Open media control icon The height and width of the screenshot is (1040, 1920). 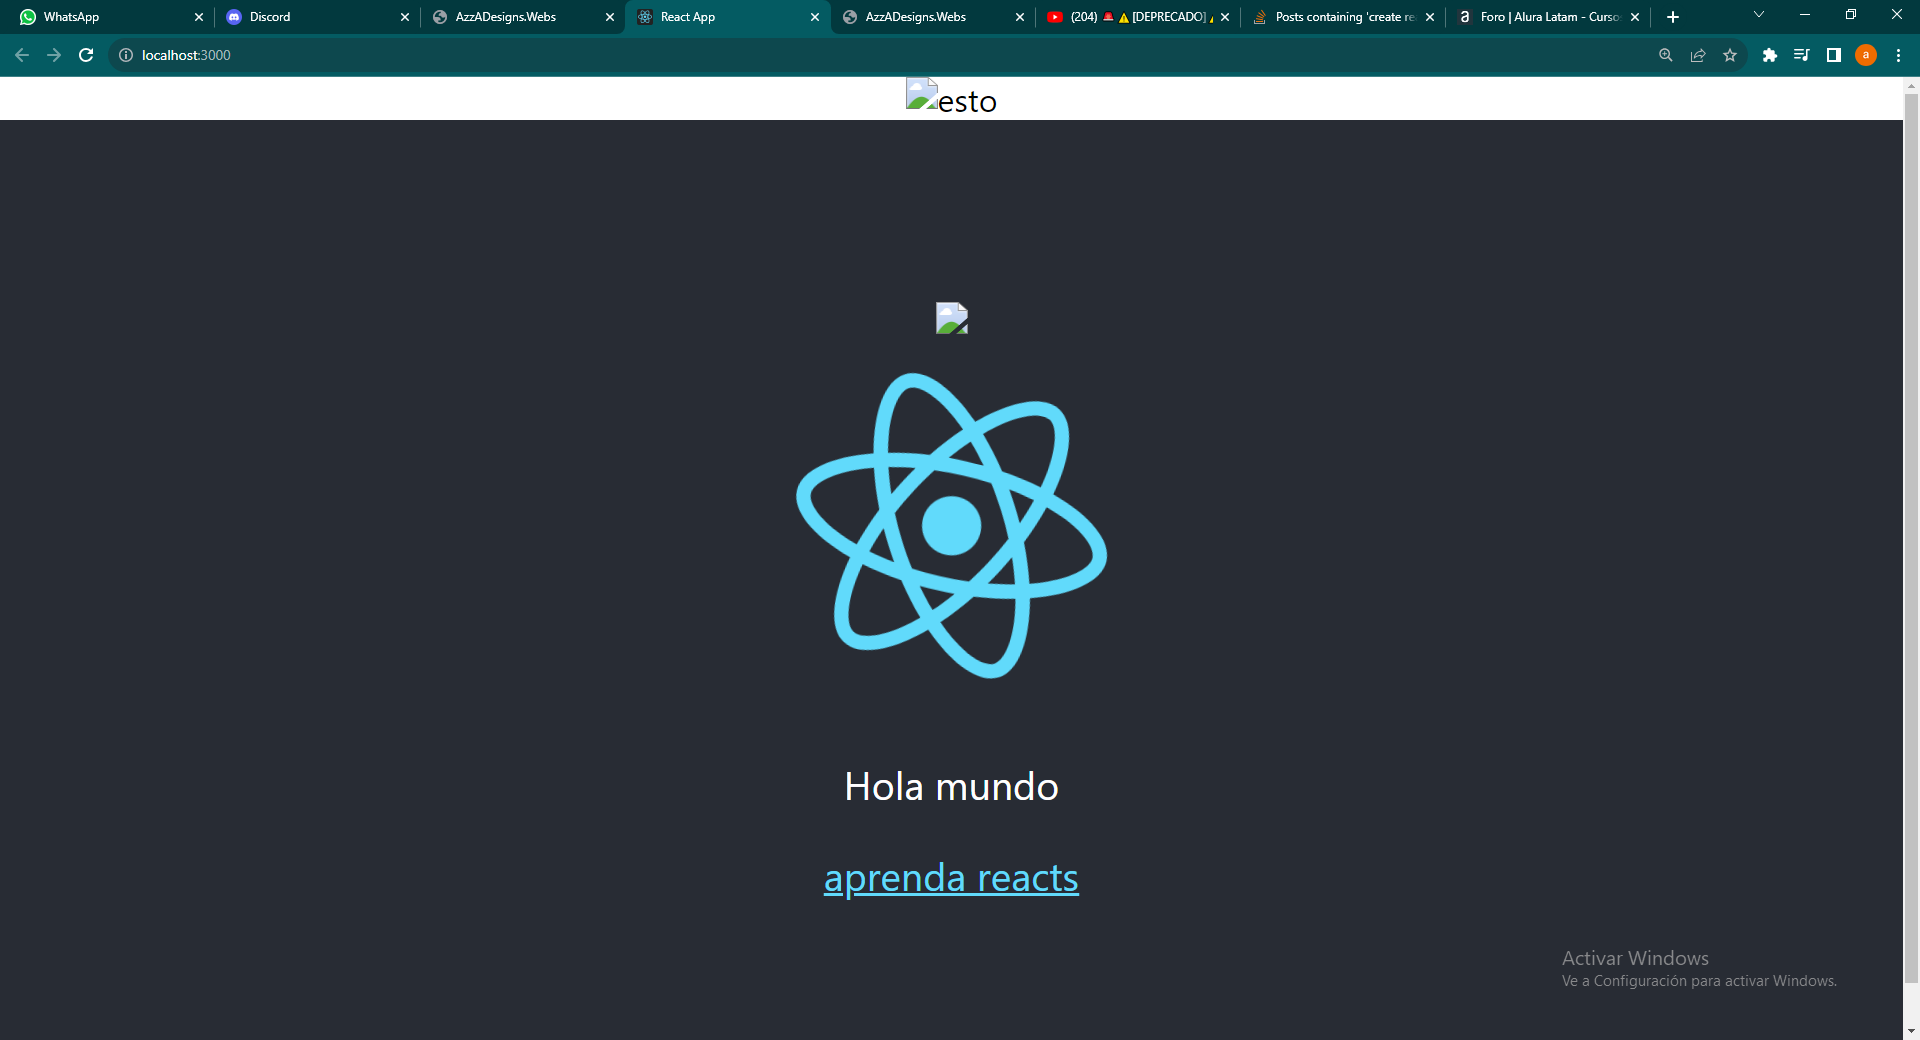[x=1802, y=55]
